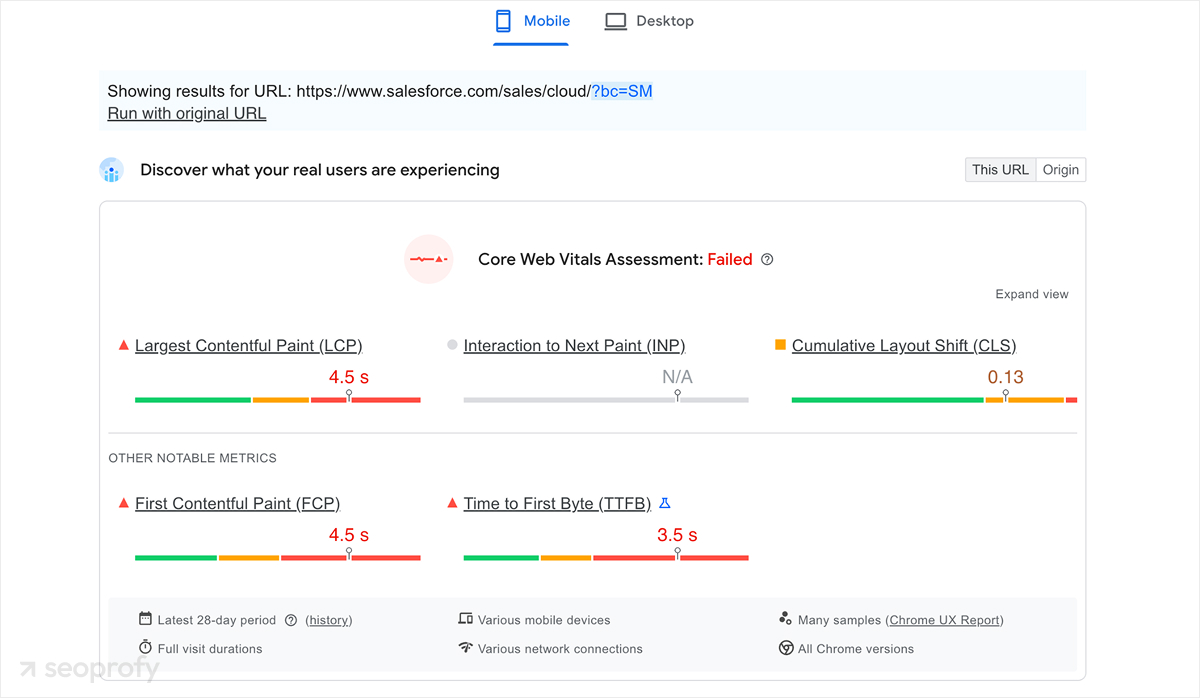1200x698 pixels.
Task: Open Cumulative Layout Shift (CLS) link
Action: [x=904, y=346]
